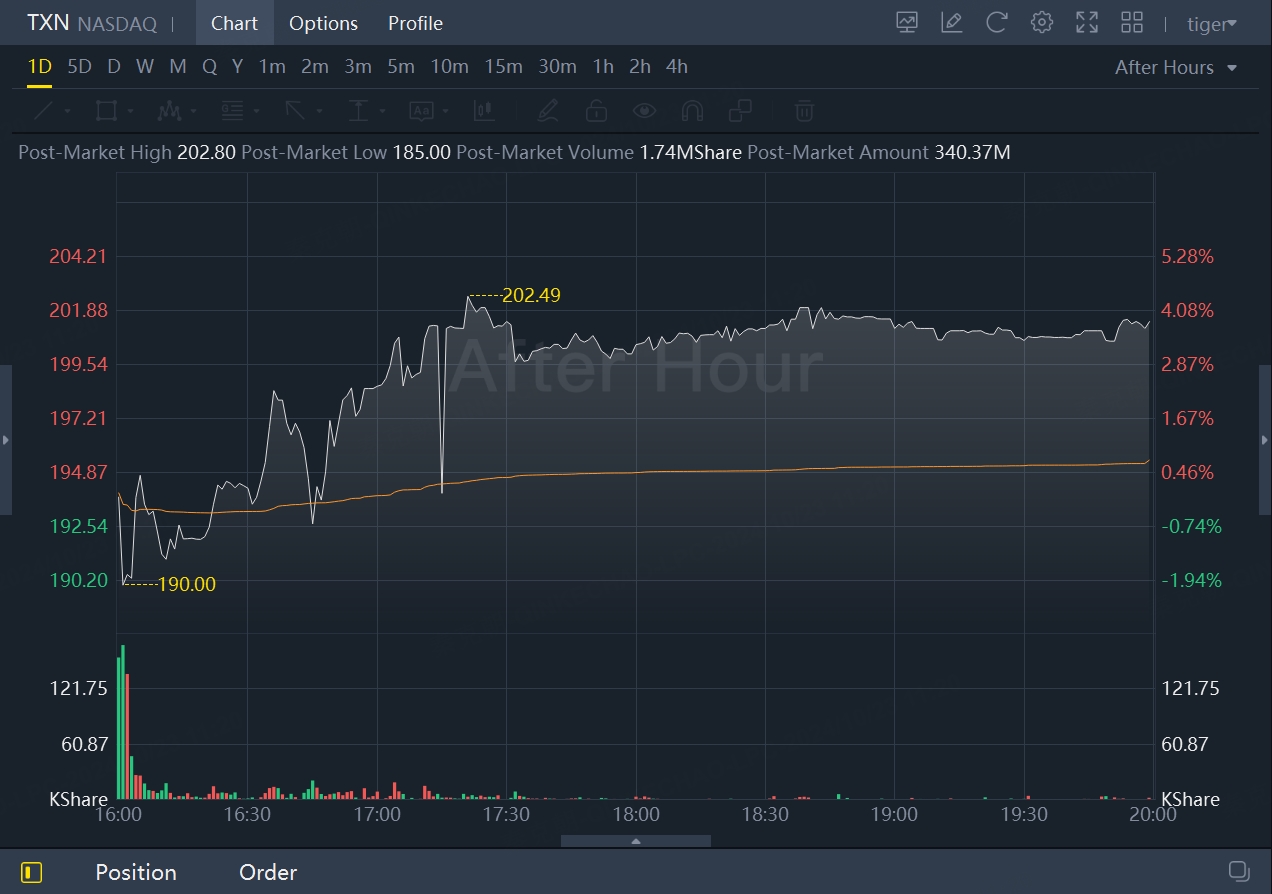Open the After Hours session dropdown

click(x=1176, y=67)
